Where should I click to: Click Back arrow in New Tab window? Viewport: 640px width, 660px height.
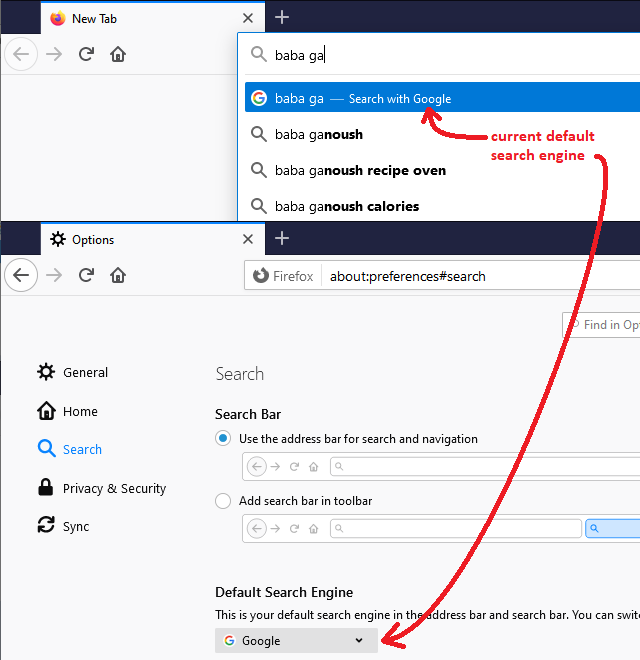click(21, 54)
